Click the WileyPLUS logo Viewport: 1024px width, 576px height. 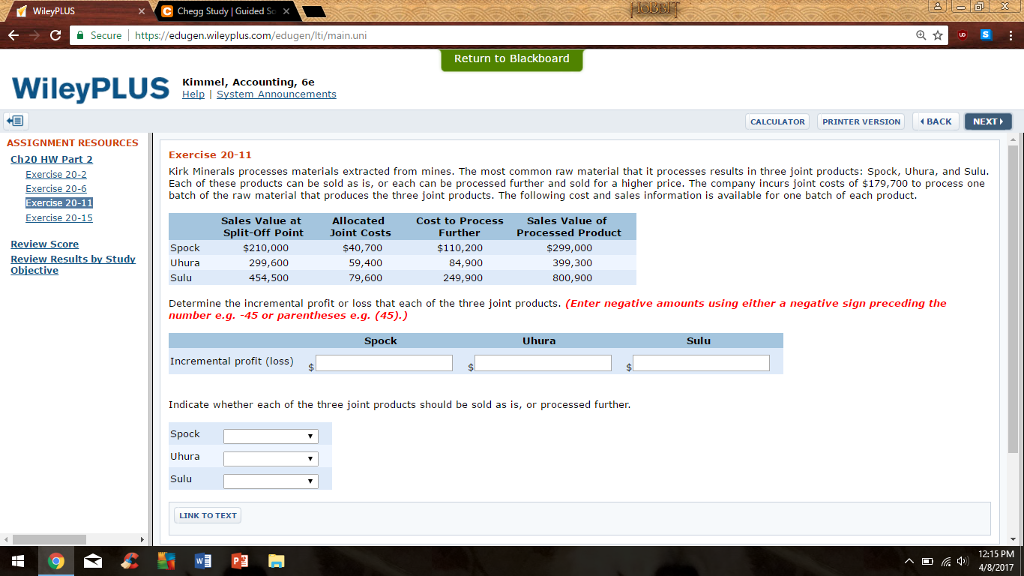pyautogui.click(x=90, y=89)
